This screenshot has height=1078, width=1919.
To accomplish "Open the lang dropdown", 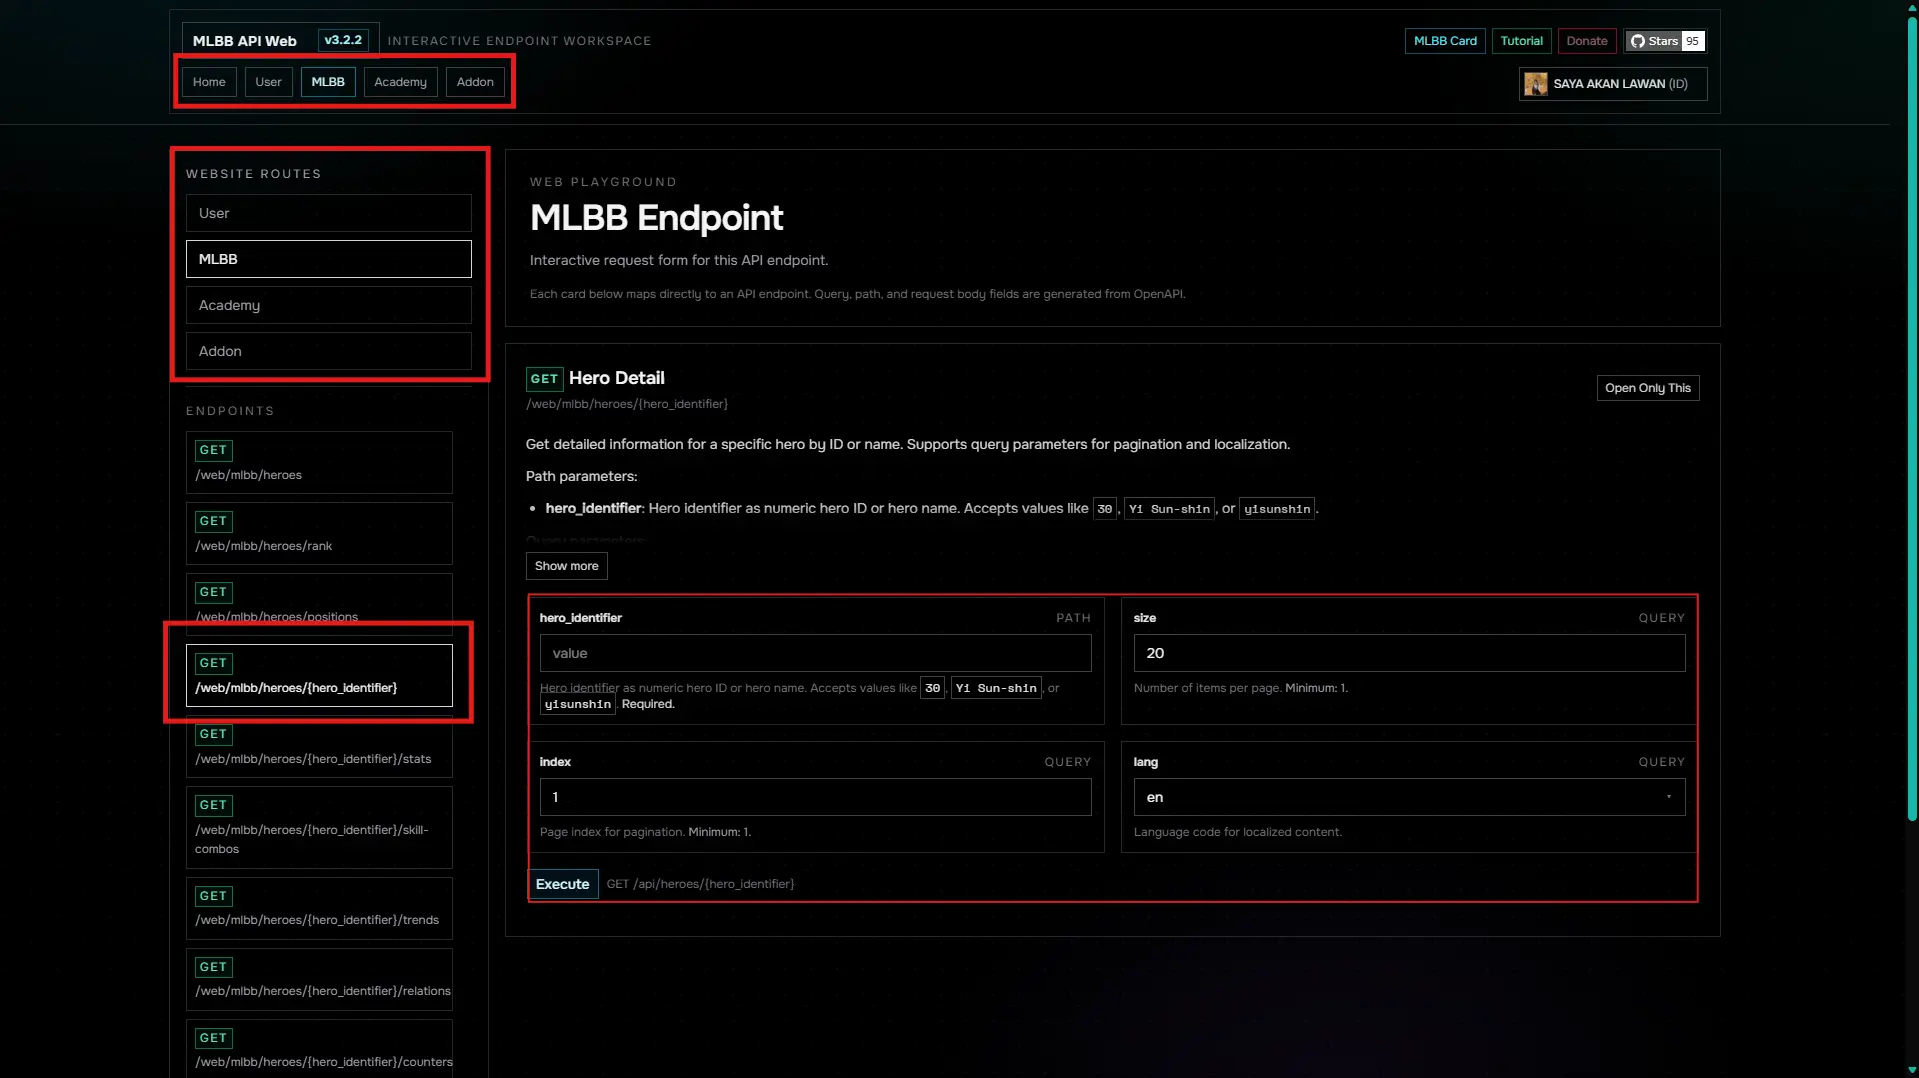I will click(x=1409, y=797).
